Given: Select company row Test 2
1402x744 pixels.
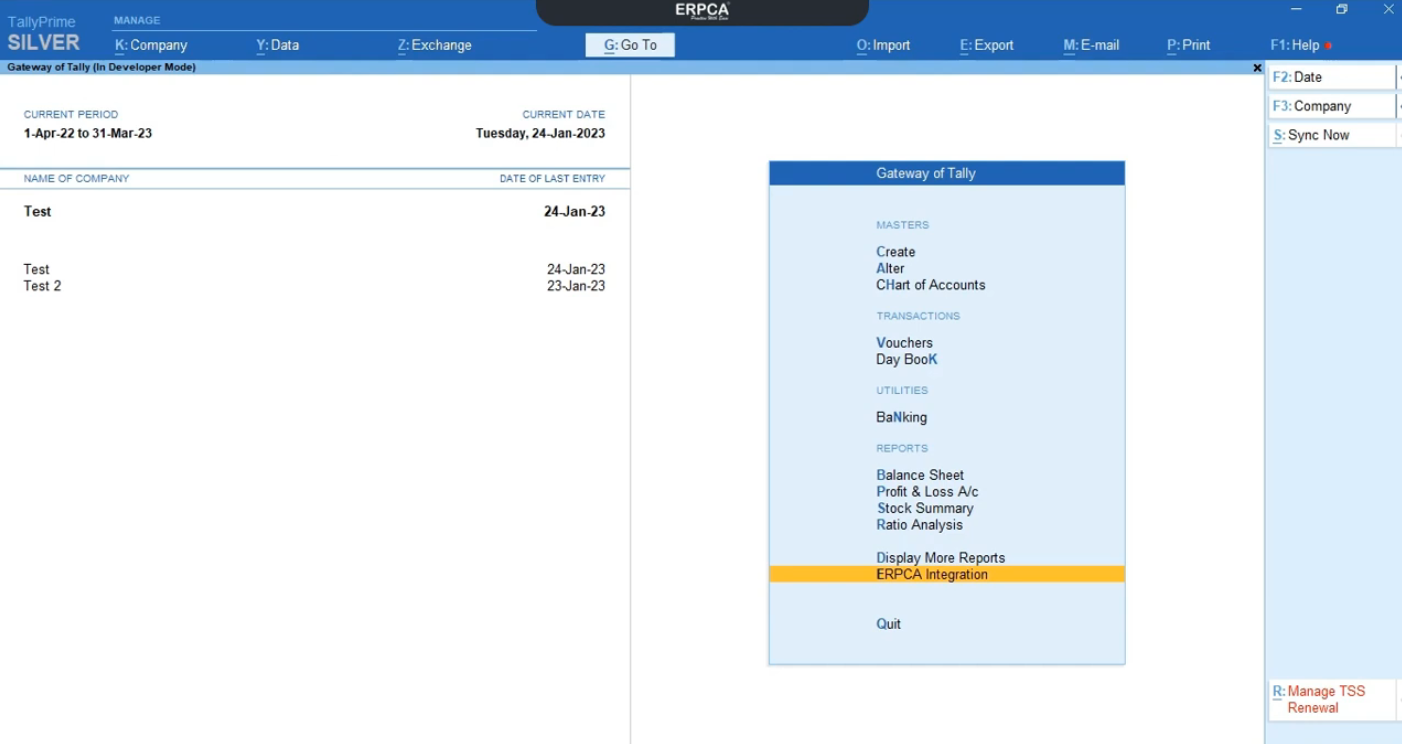Looking at the screenshot, I should point(314,286).
